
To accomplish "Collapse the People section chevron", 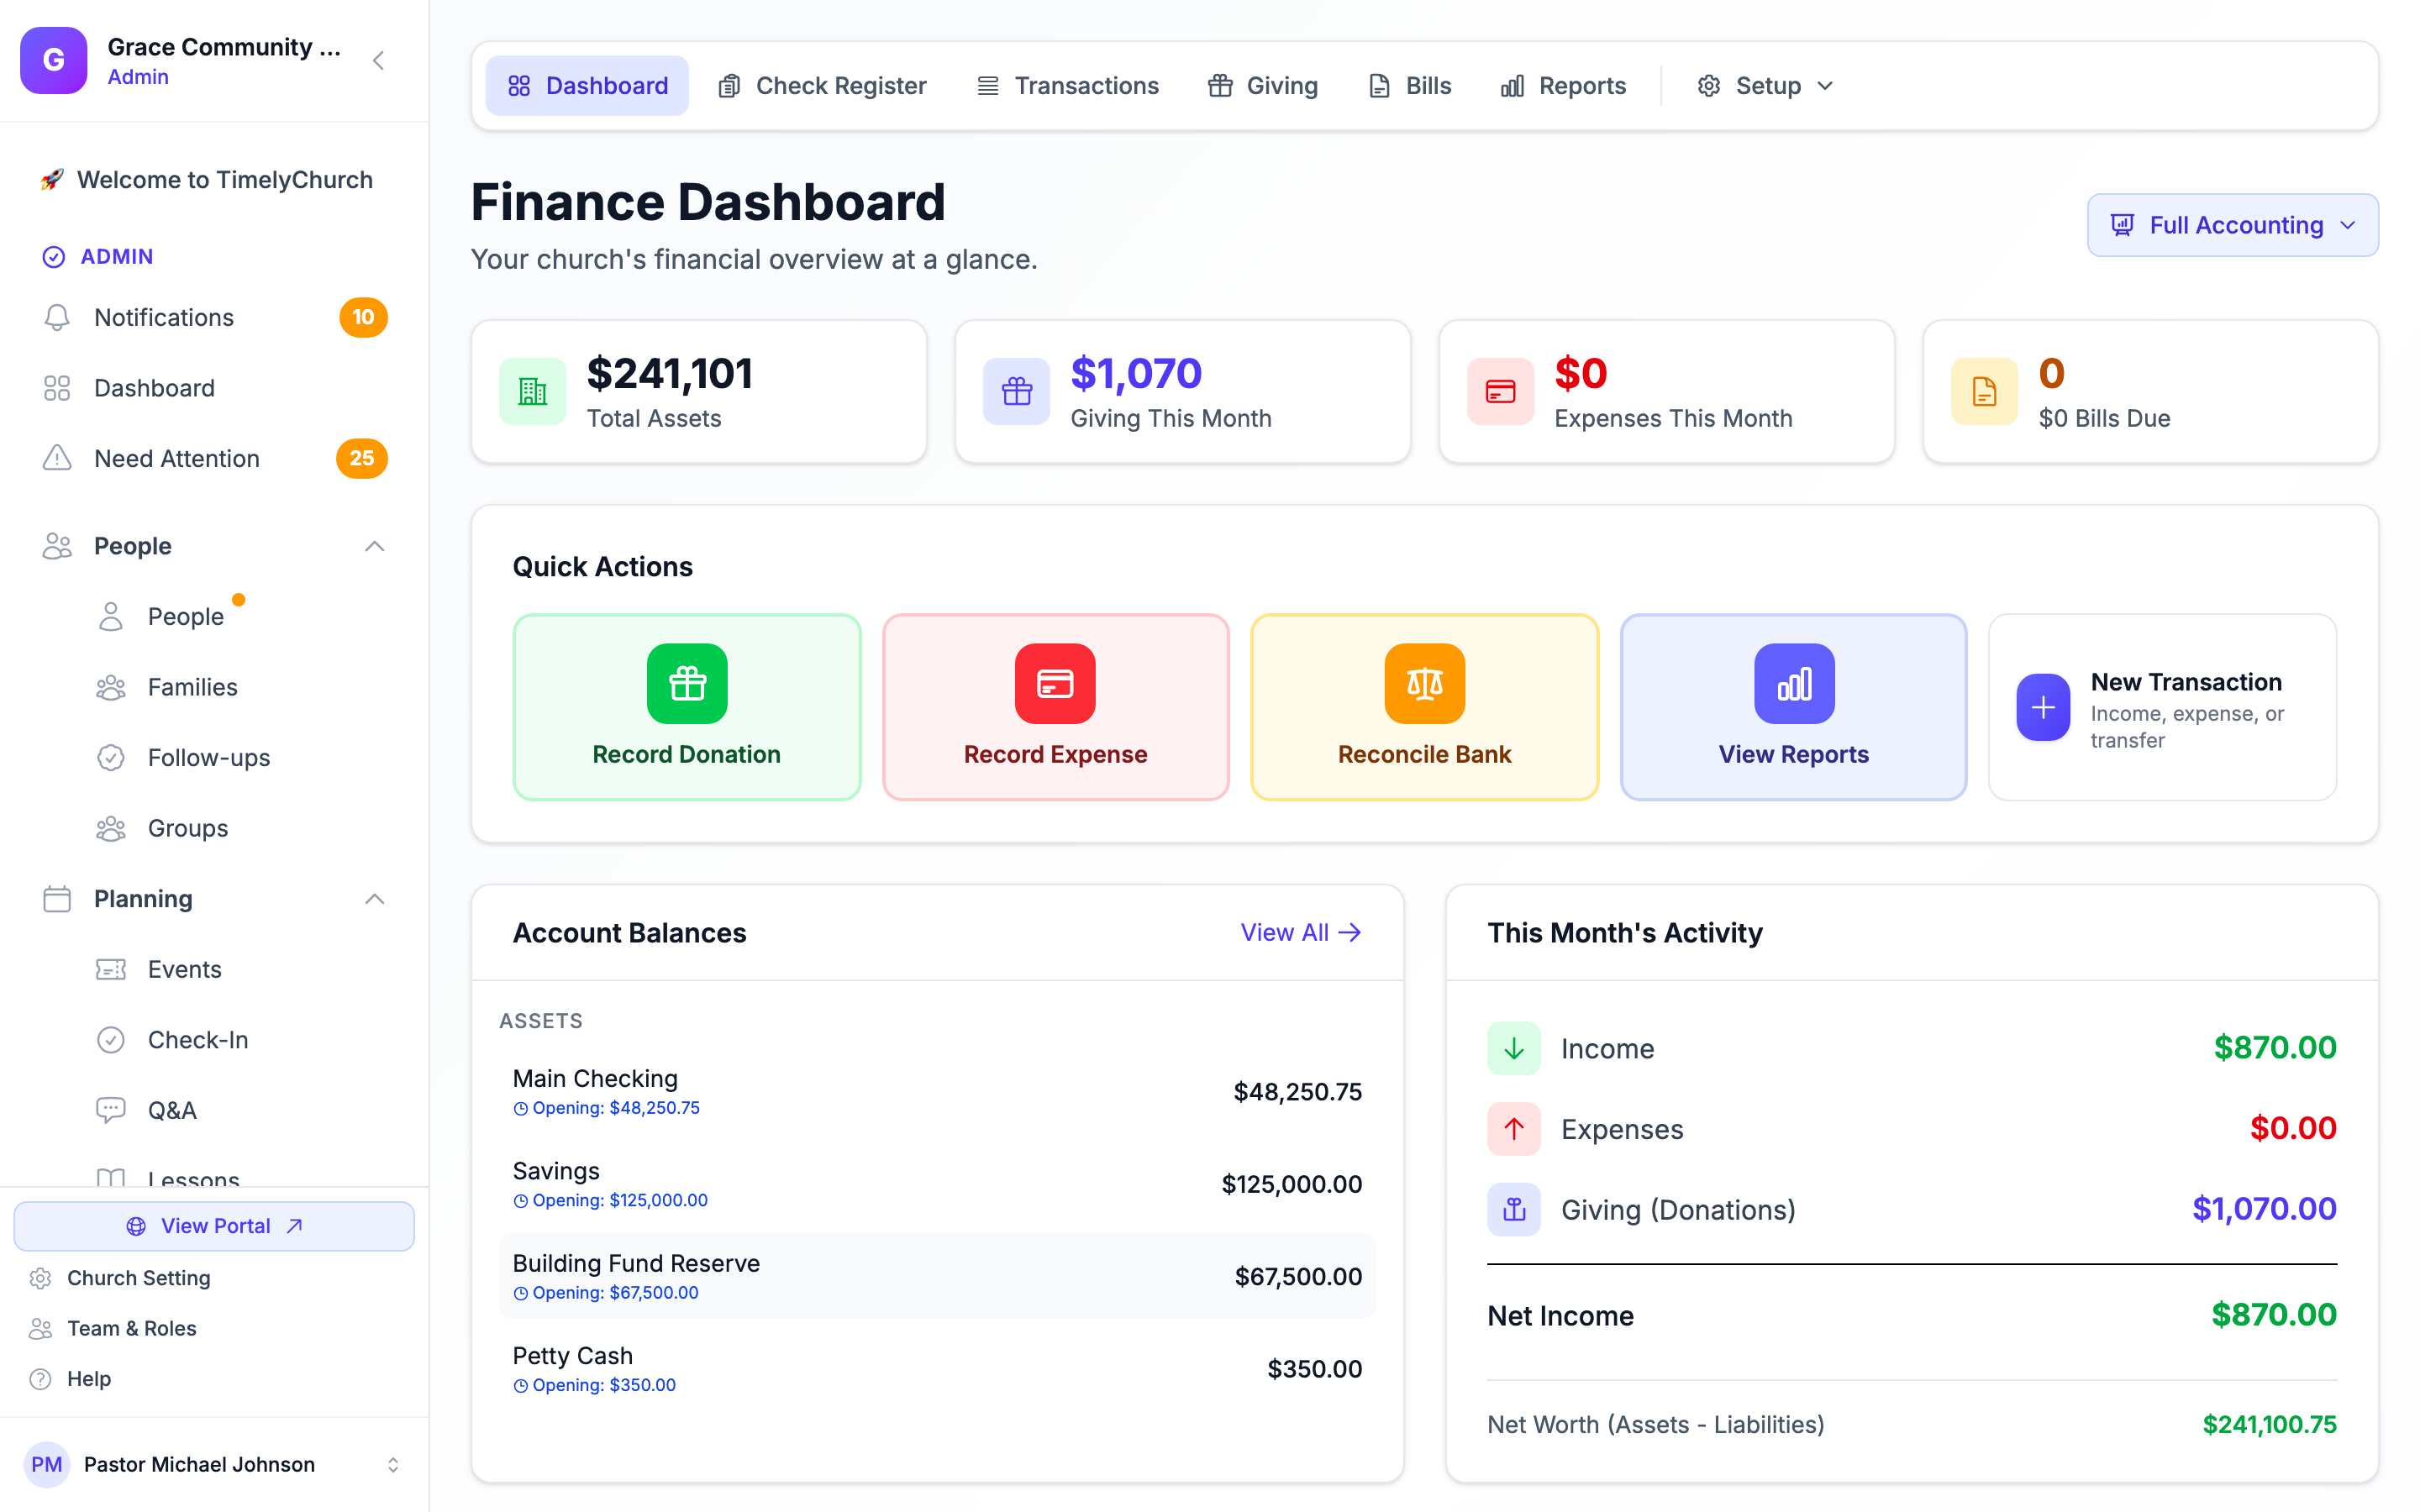I will (375, 546).
